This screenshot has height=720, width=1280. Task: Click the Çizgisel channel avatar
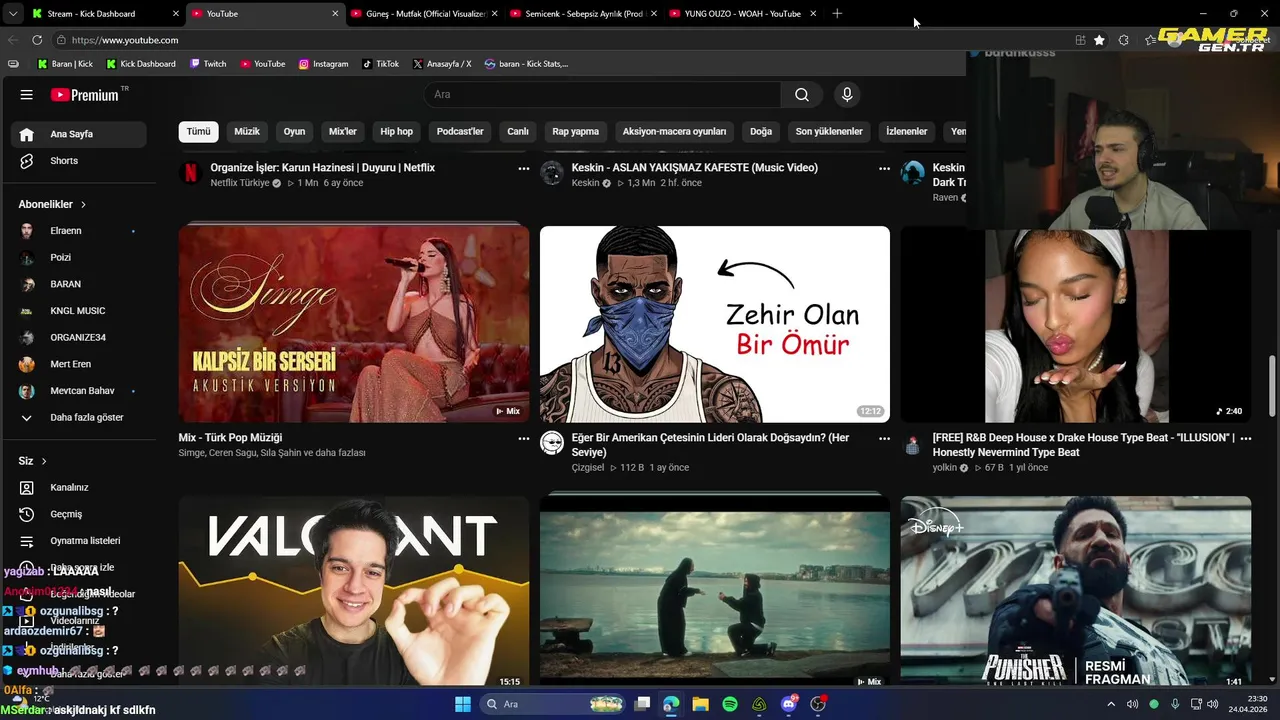(552, 443)
